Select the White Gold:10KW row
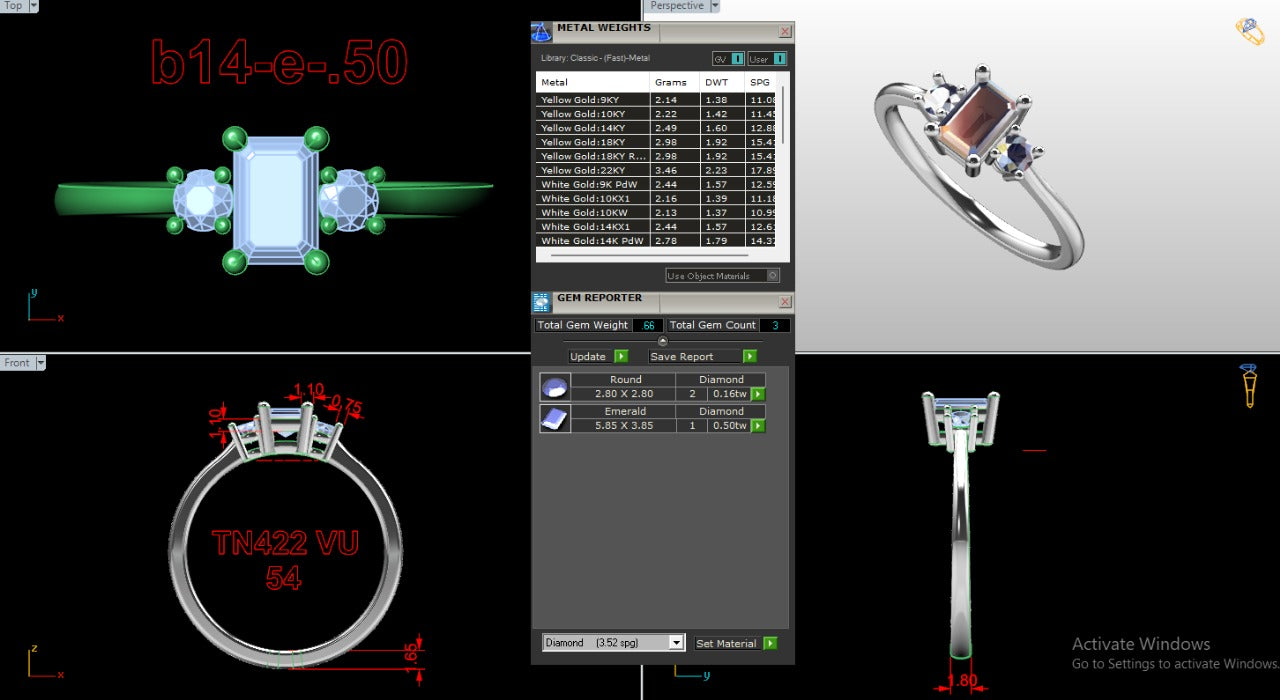This screenshot has height=700, width=1280. pyautogui.click(x=657, y=213)
